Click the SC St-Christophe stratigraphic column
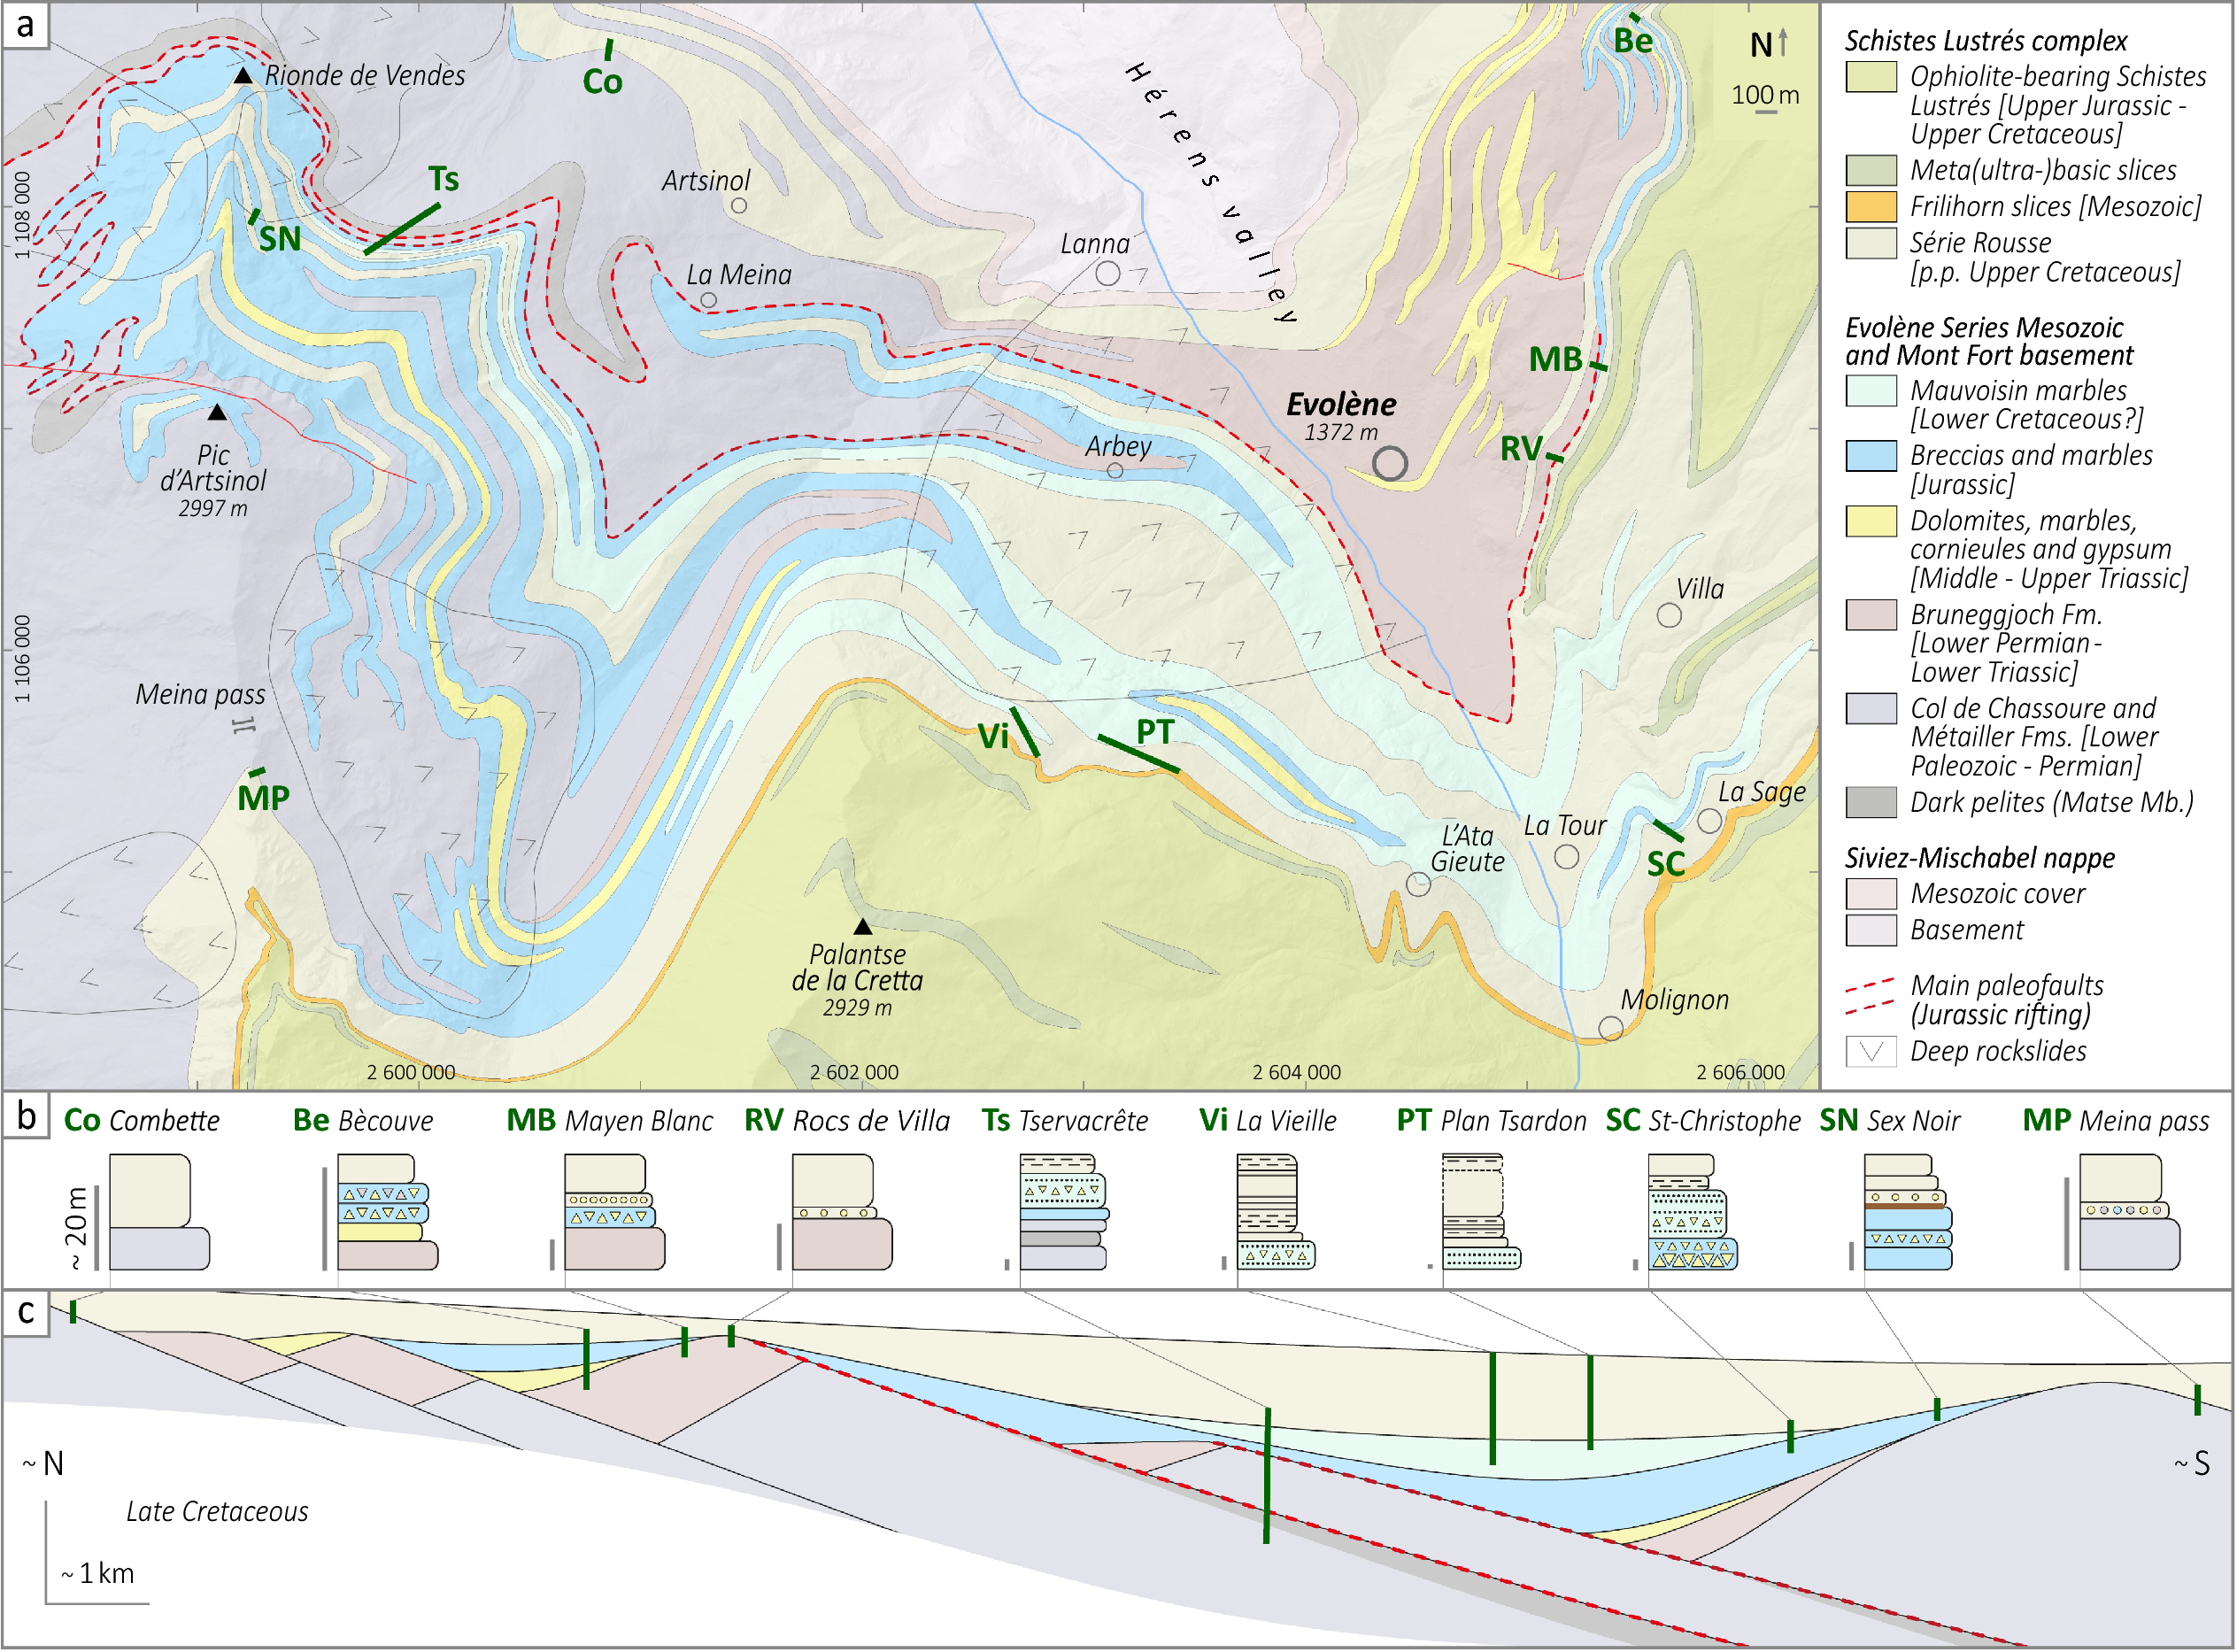 coord(1693,1212)
